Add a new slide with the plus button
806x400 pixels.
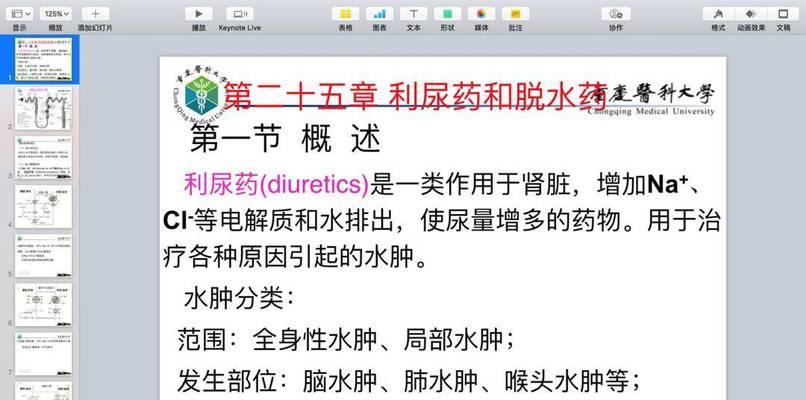click(x=95, y=14)
